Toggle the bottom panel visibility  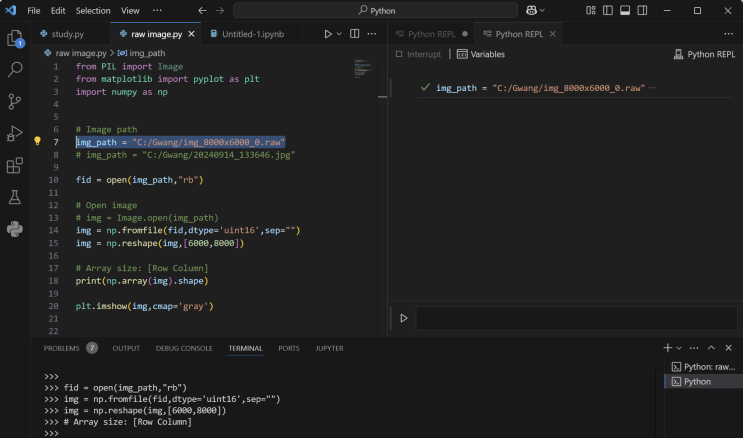pos(626,11)
